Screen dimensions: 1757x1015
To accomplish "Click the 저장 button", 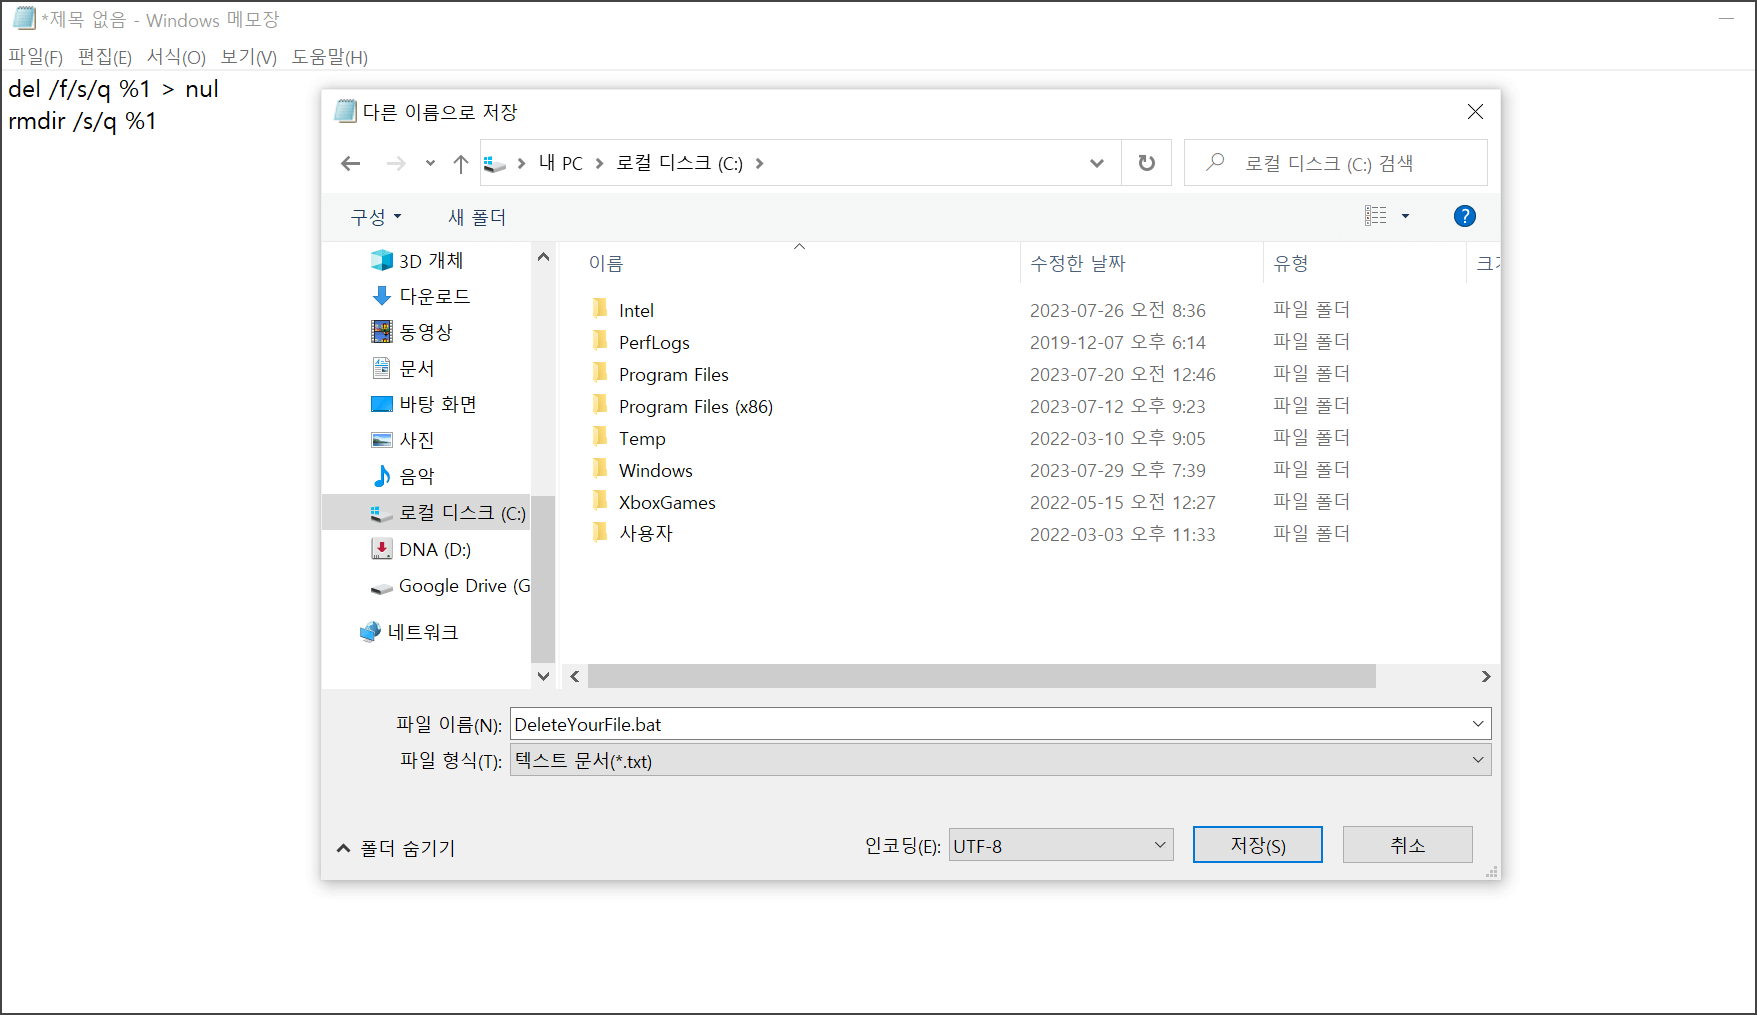I will click(x=1258, y=845).
